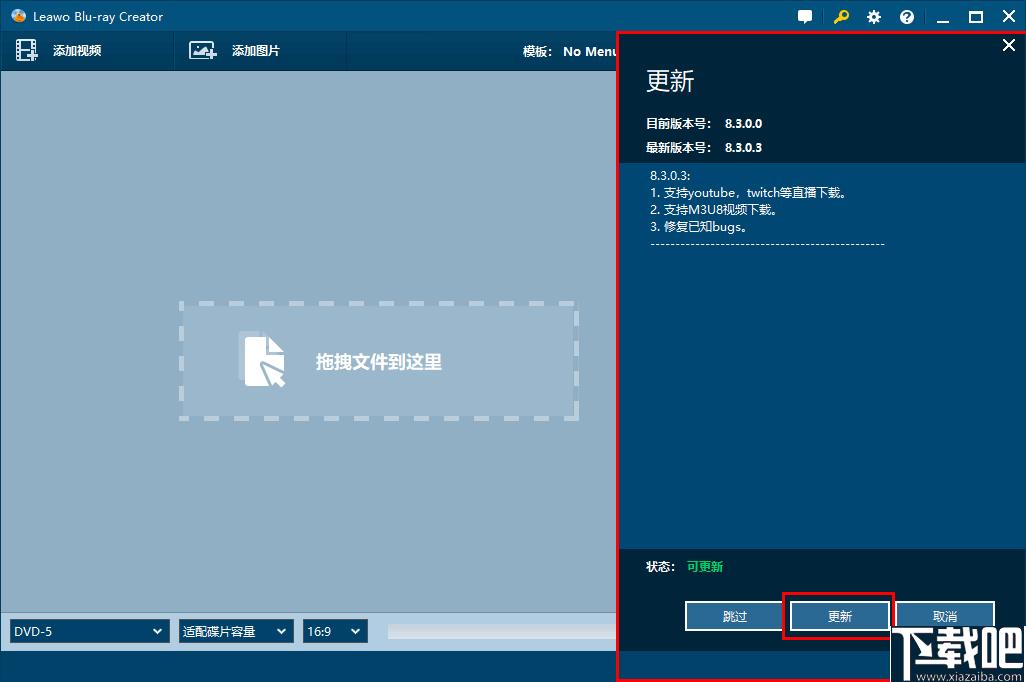The width and height of the screenshot is (1026, 682).
Task: Click changelog line 修复已知bugs
Action: click(698, 226)
